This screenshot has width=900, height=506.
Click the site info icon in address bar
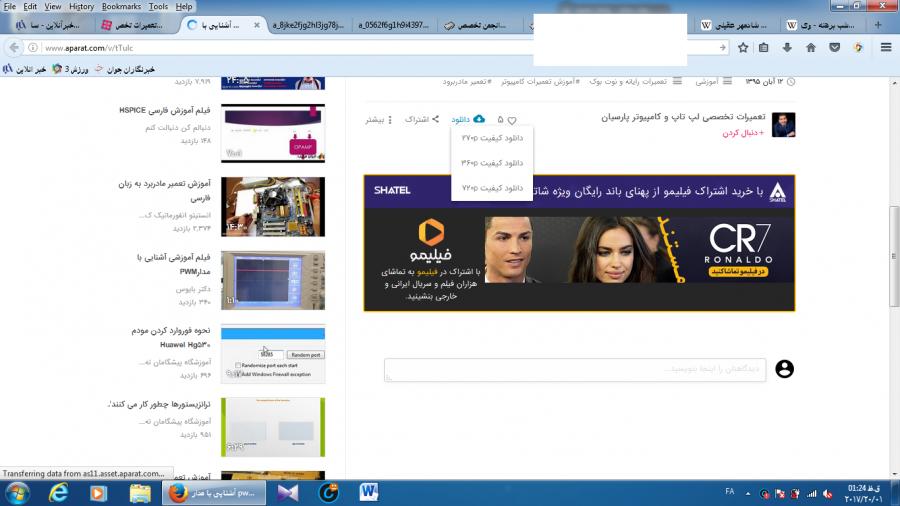click(33, 48)
